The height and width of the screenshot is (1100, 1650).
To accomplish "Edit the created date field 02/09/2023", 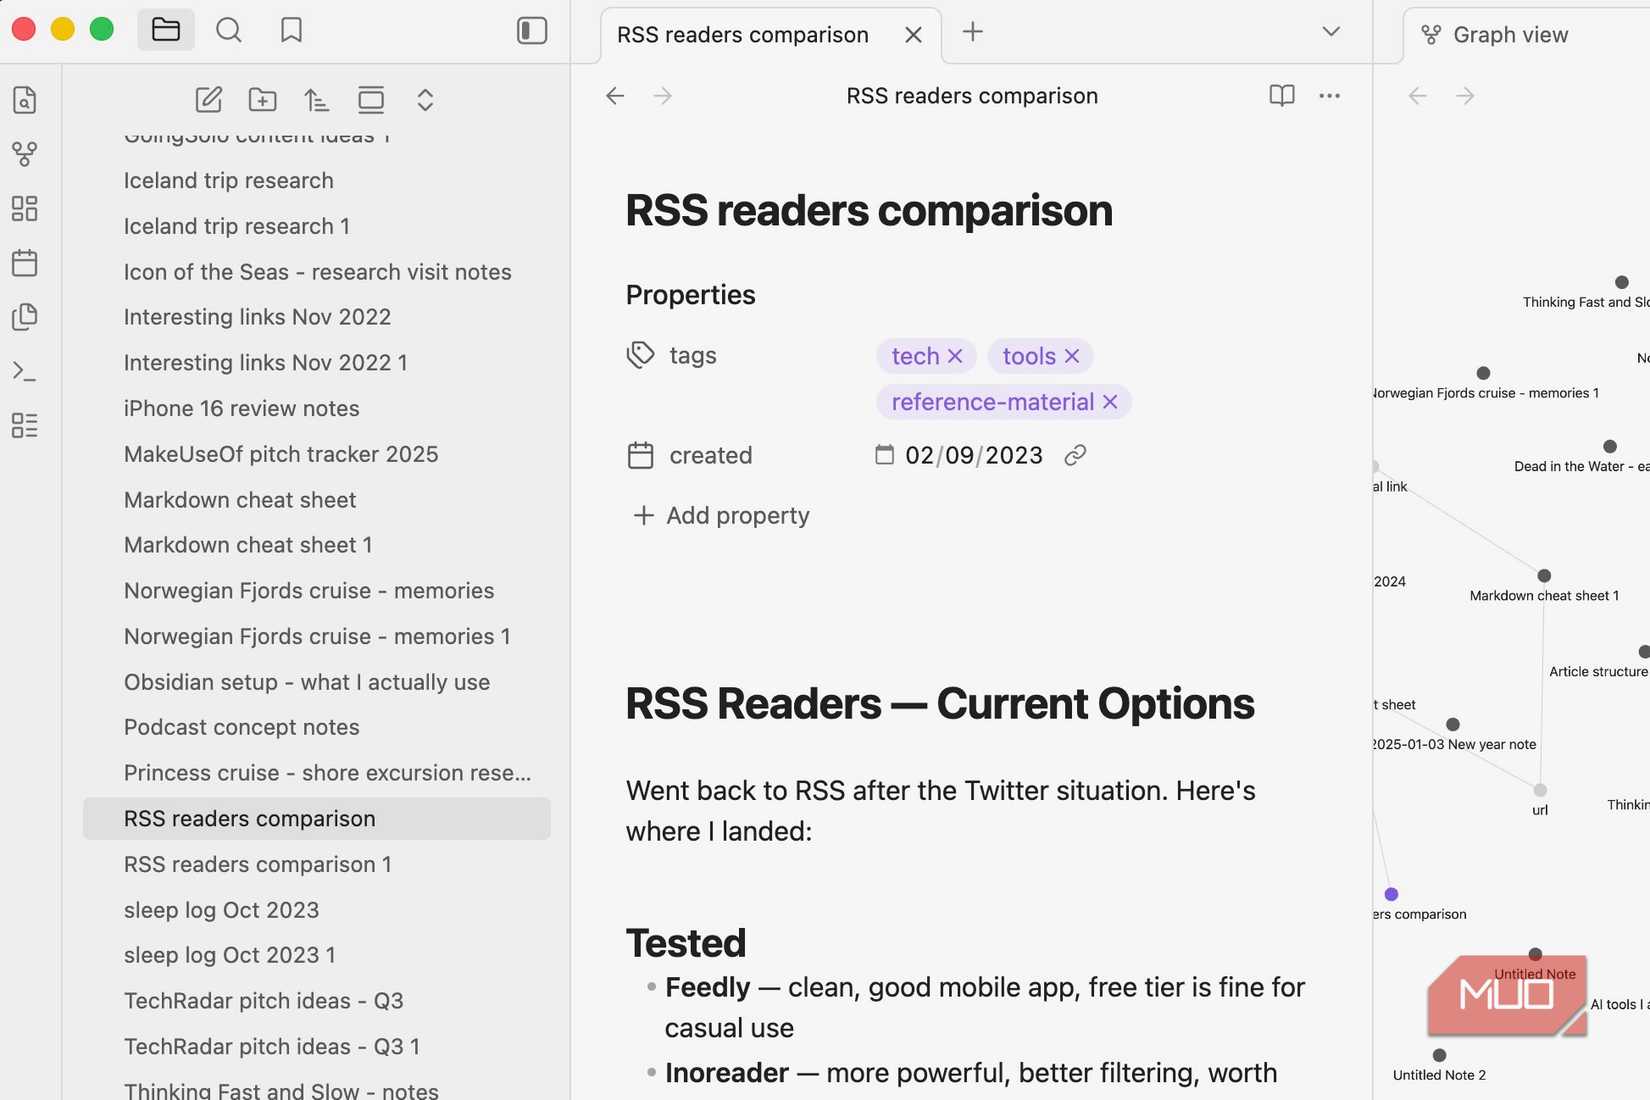I will [x=974, y=455].
